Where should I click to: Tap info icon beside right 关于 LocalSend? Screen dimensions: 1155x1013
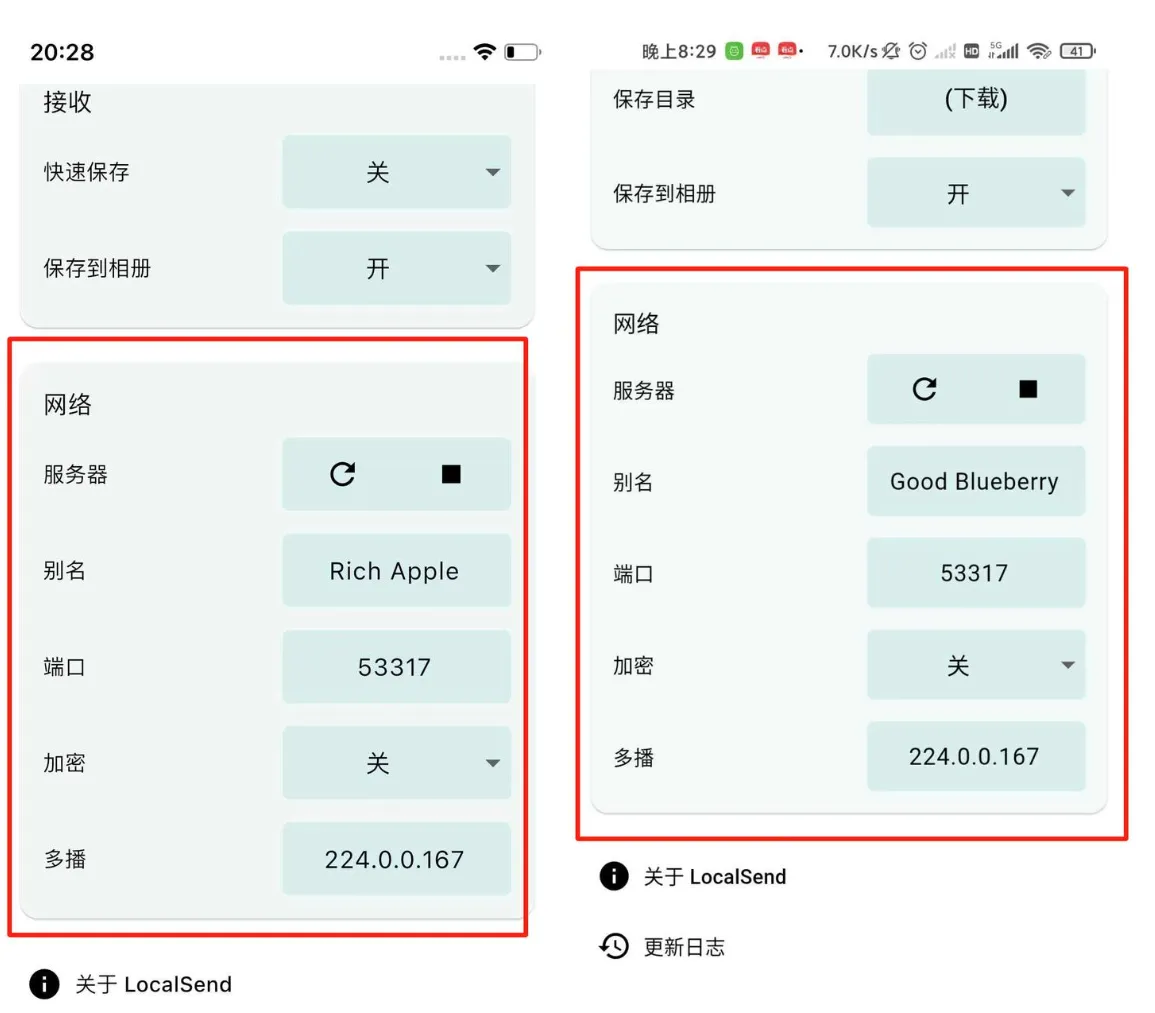click(614, 876)
